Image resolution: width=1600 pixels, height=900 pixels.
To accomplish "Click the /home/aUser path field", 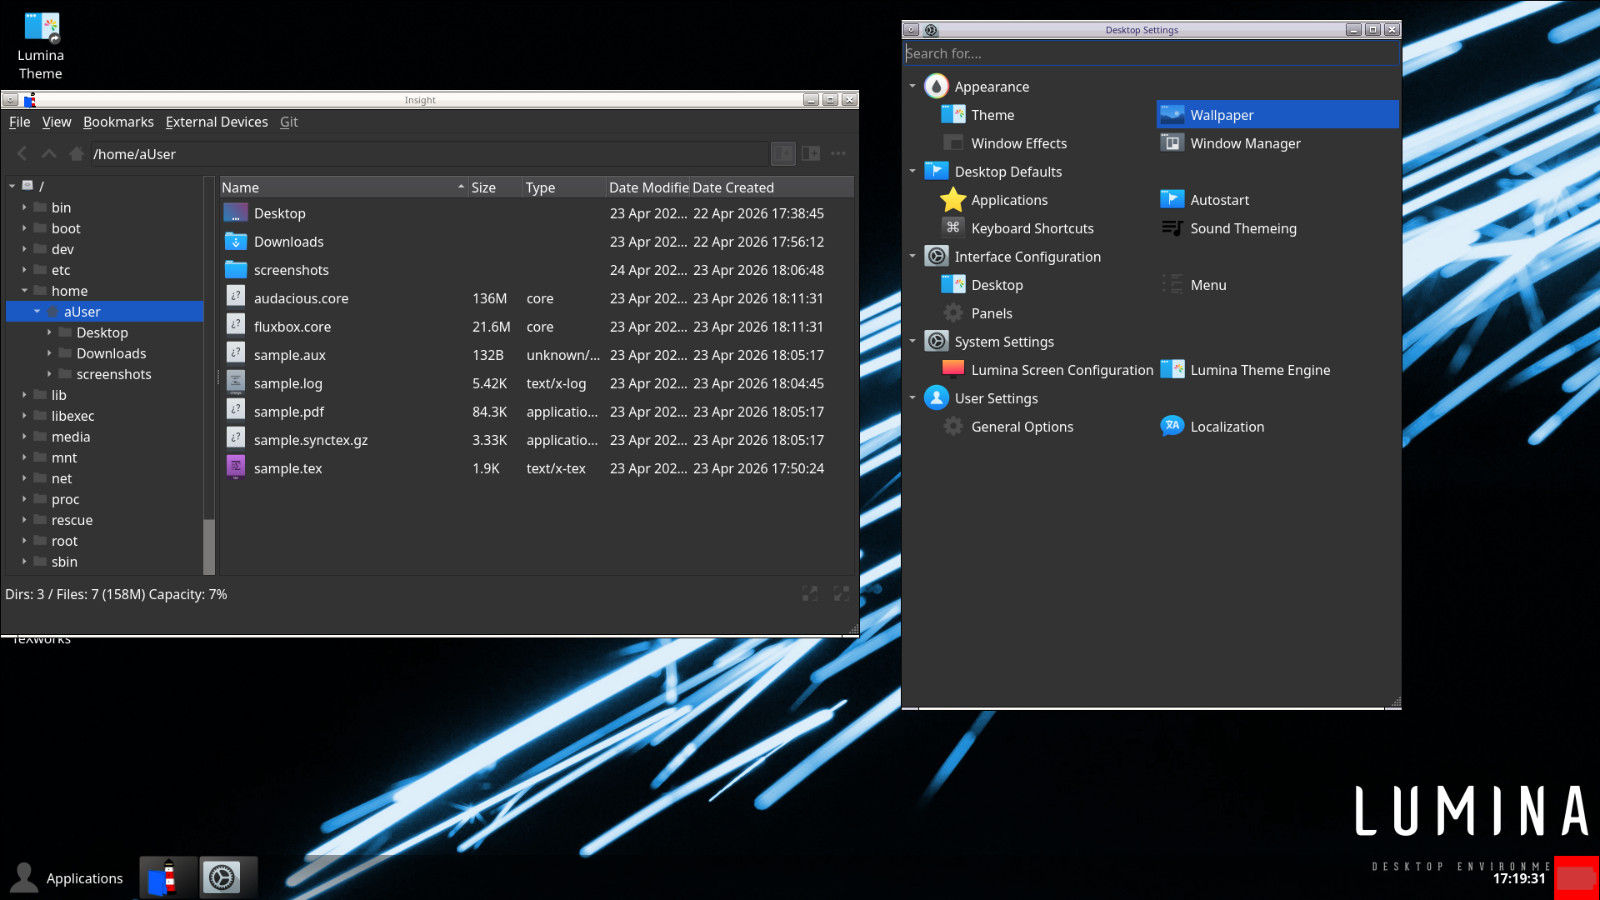I will [429, 154].
